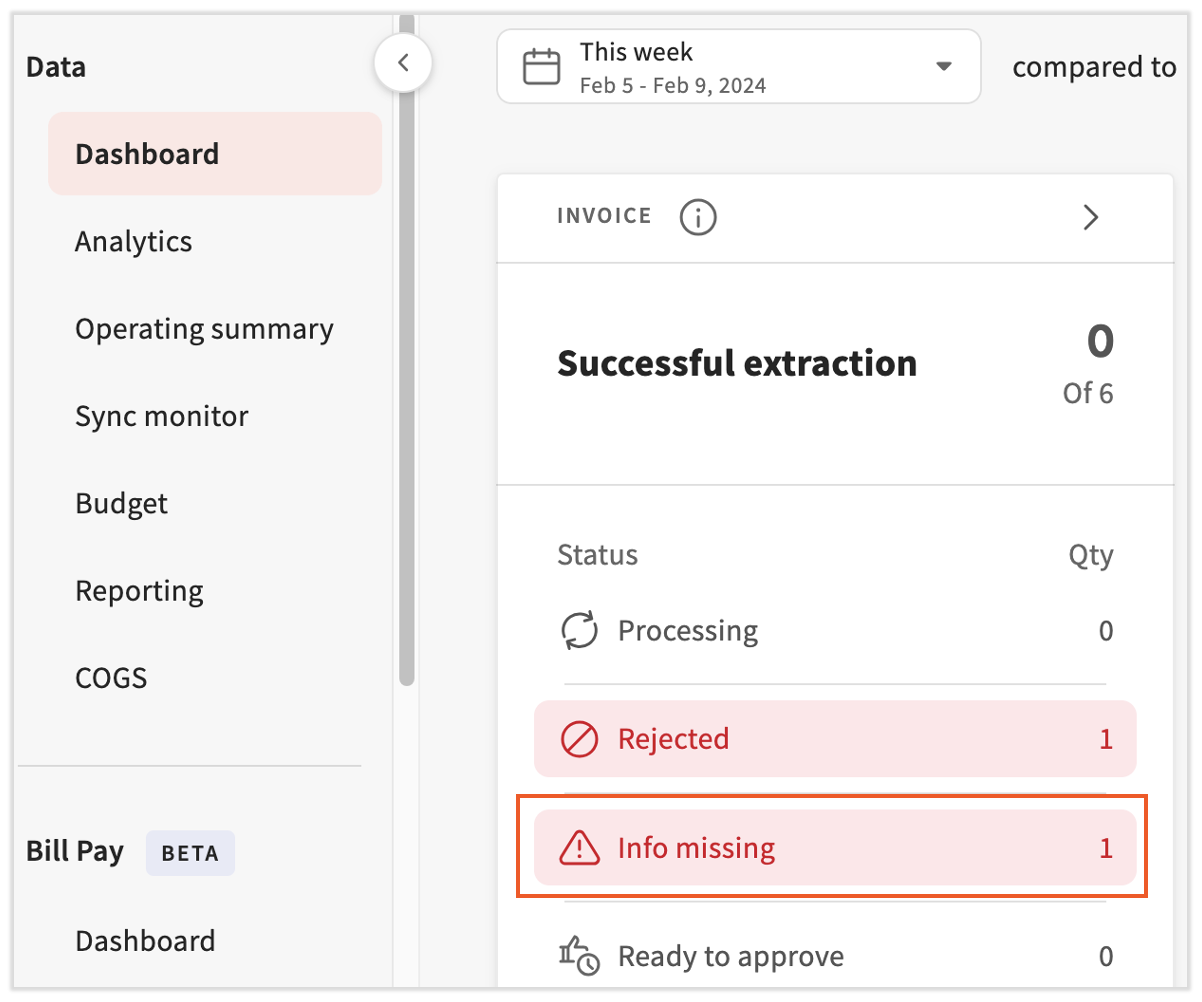This screenshot has height=1002, width=1202.
Task: Click the warning triangle on Info missing row
Action: click(x=580, y=847)
